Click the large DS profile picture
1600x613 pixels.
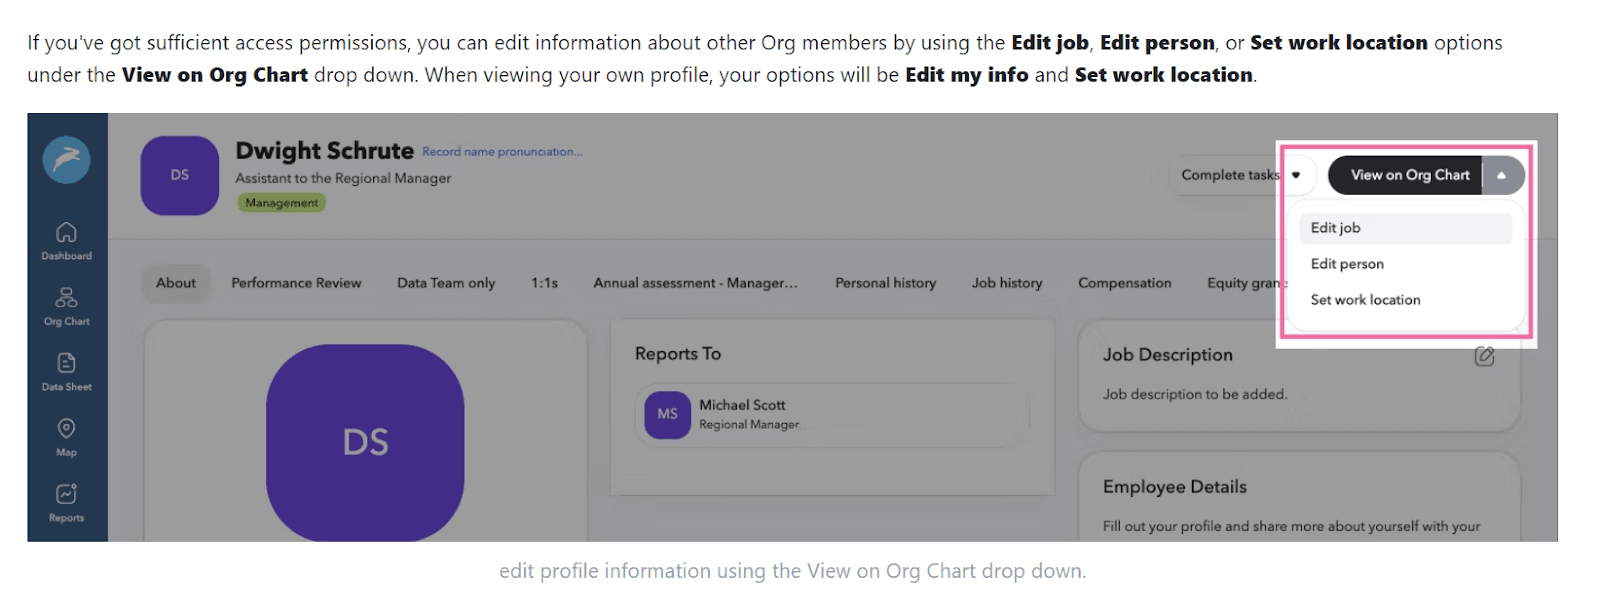coord(365,442)
